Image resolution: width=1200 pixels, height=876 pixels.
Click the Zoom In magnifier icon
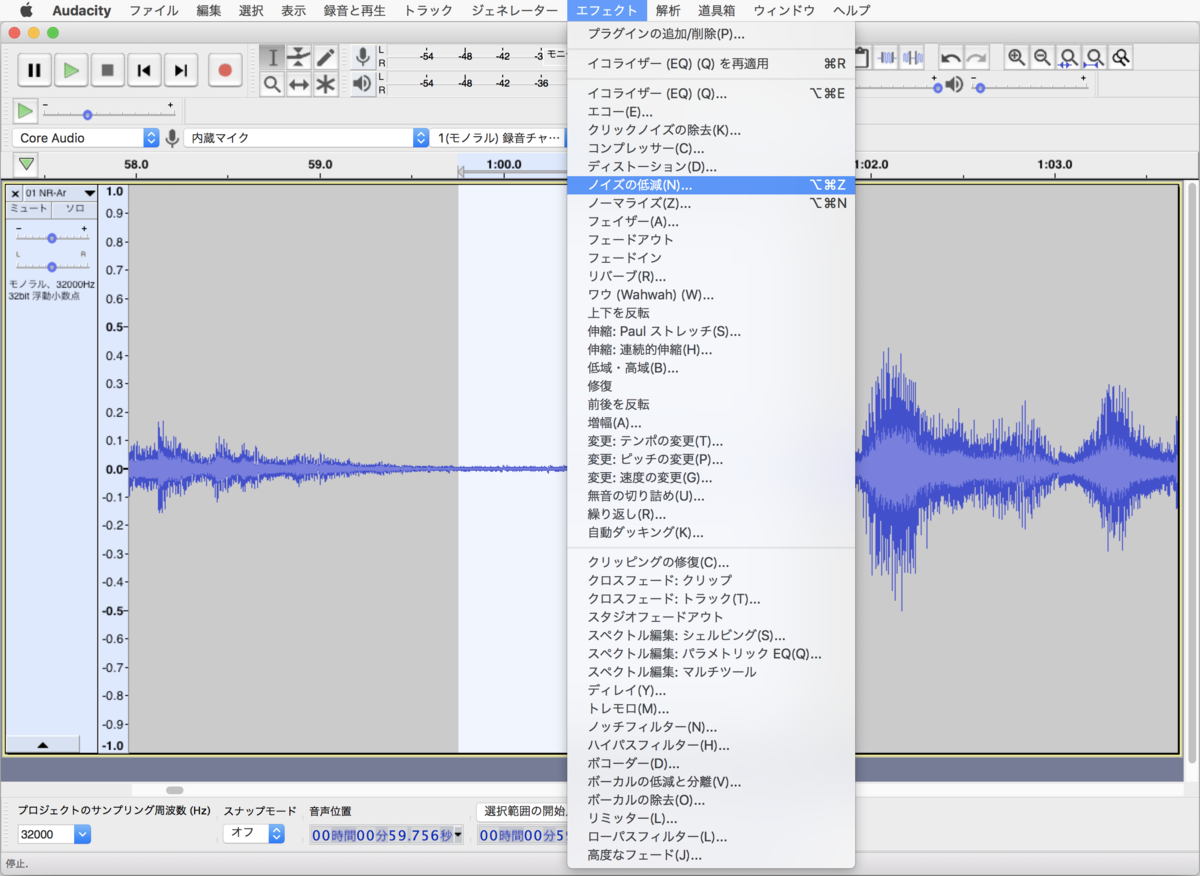coord(1017,58)
